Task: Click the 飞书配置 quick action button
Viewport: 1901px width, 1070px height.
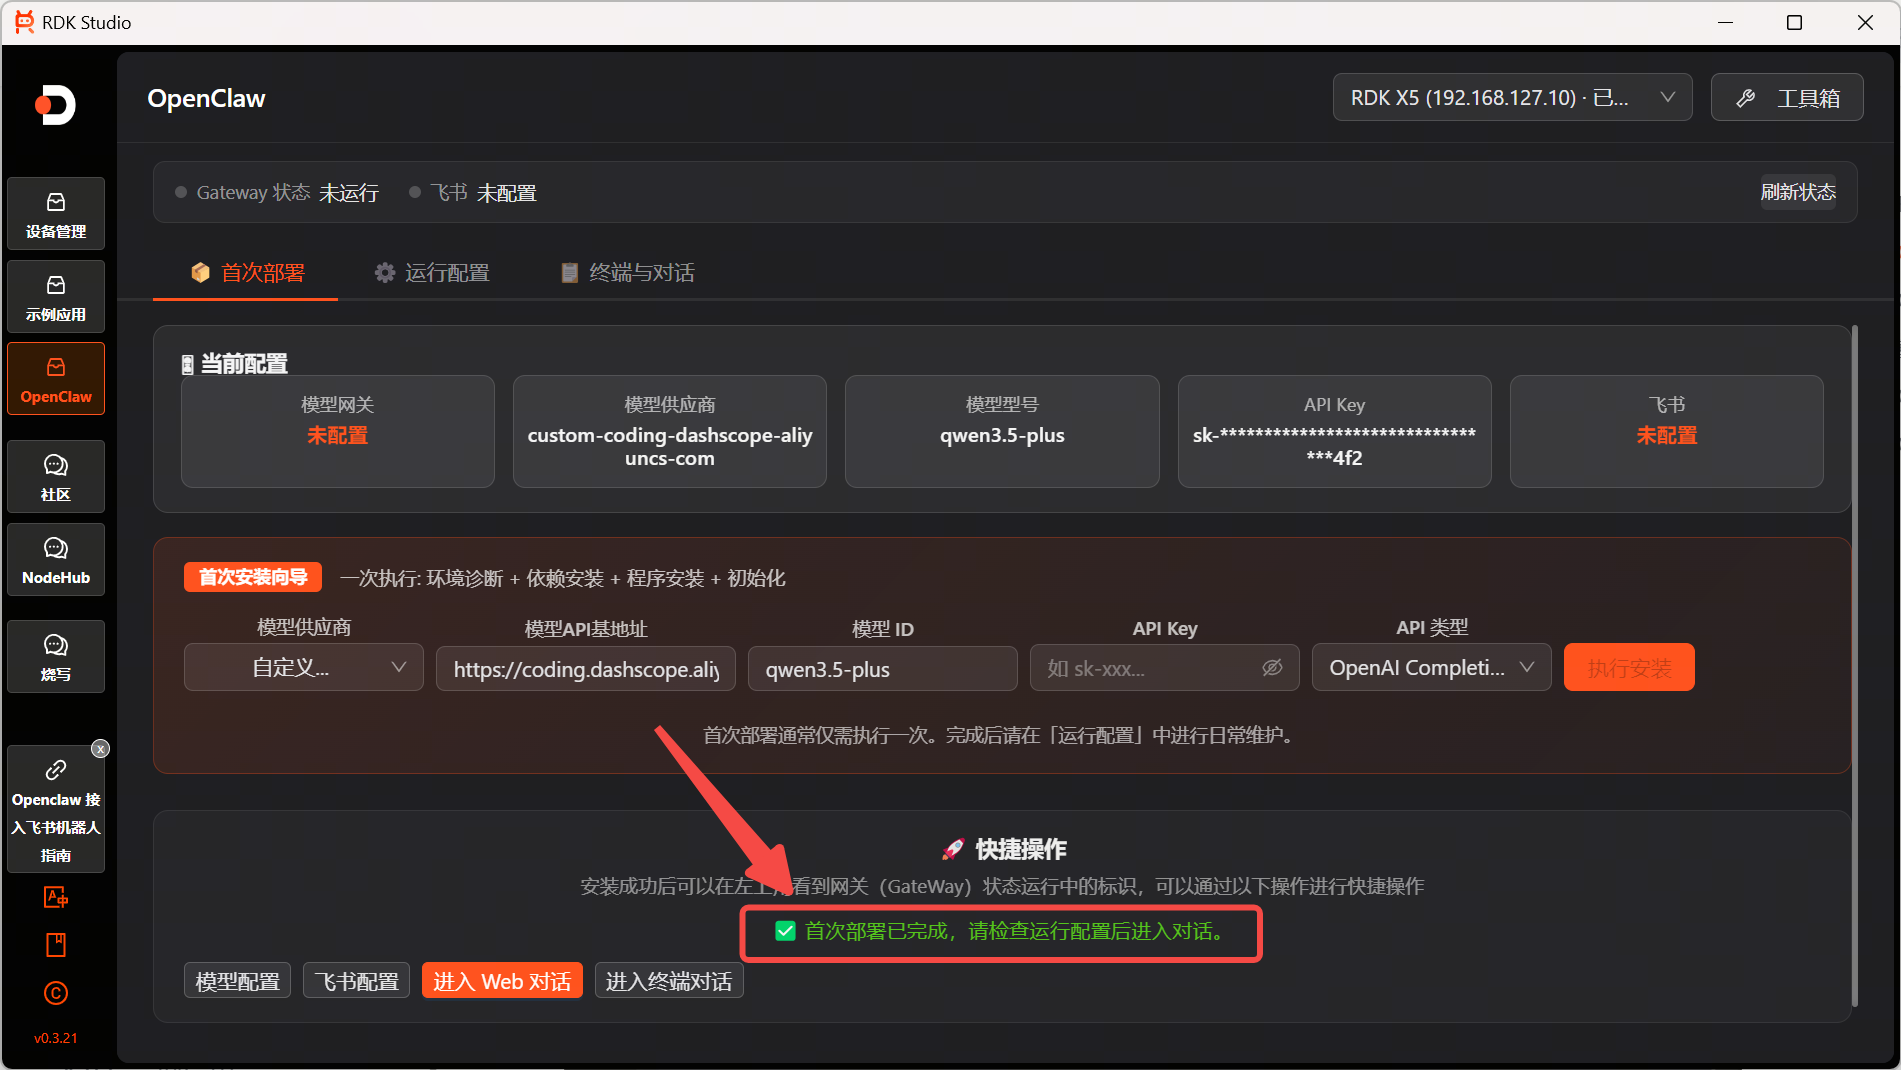Action: pyautogui.click(x=356, y=981)
